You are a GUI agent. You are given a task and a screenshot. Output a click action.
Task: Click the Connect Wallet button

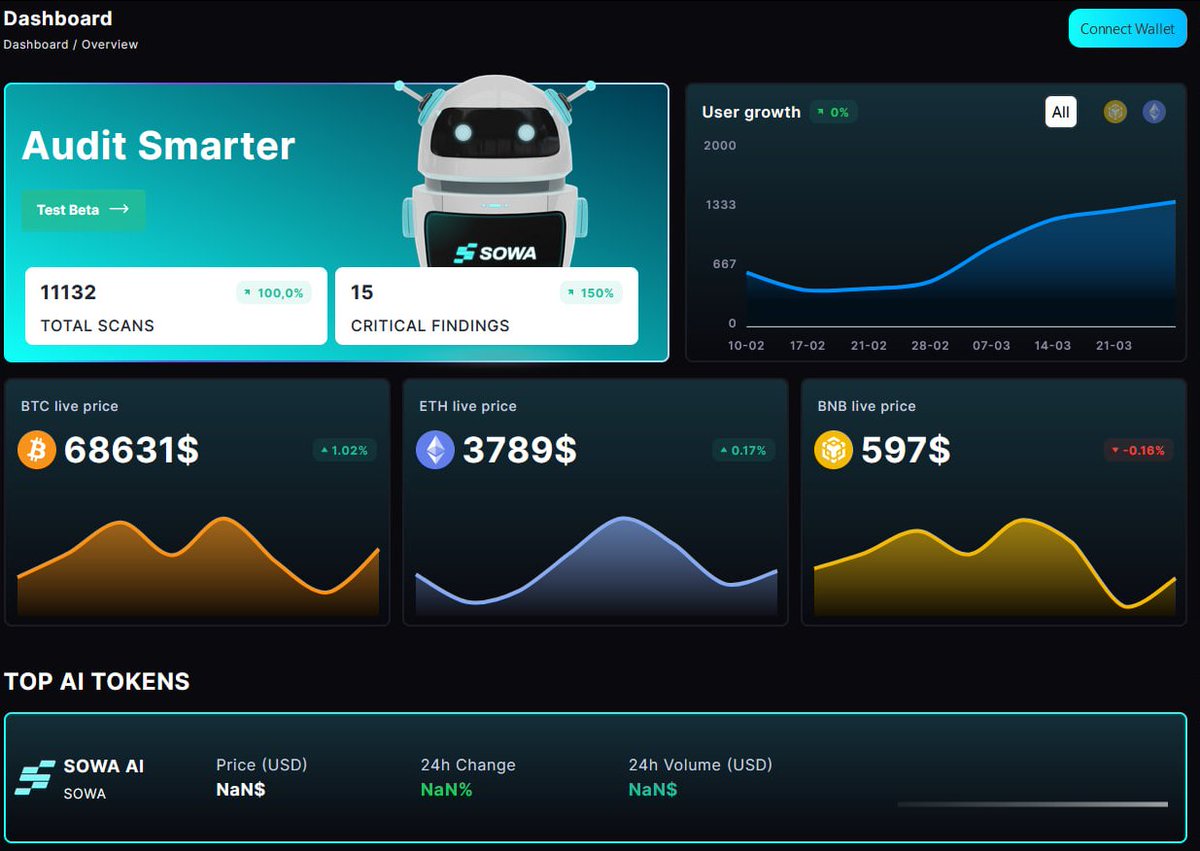1127,28
